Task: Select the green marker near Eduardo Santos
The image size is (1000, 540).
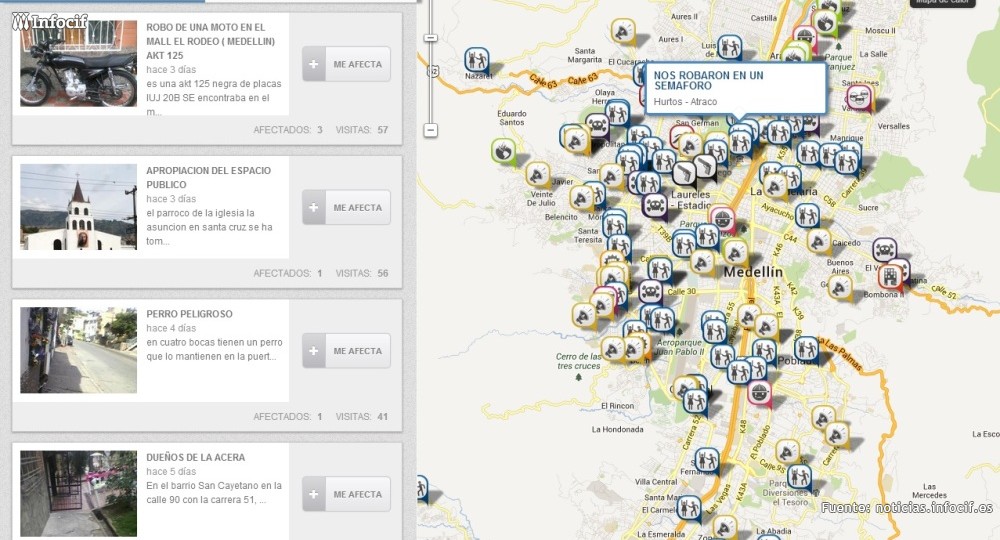Action: click(504, 150)
